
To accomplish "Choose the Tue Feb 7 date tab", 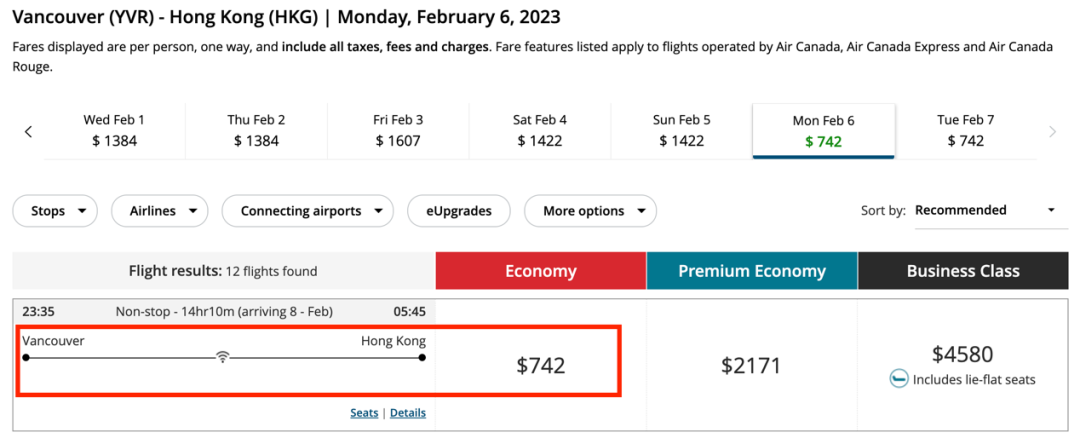I will click(965, 131).
